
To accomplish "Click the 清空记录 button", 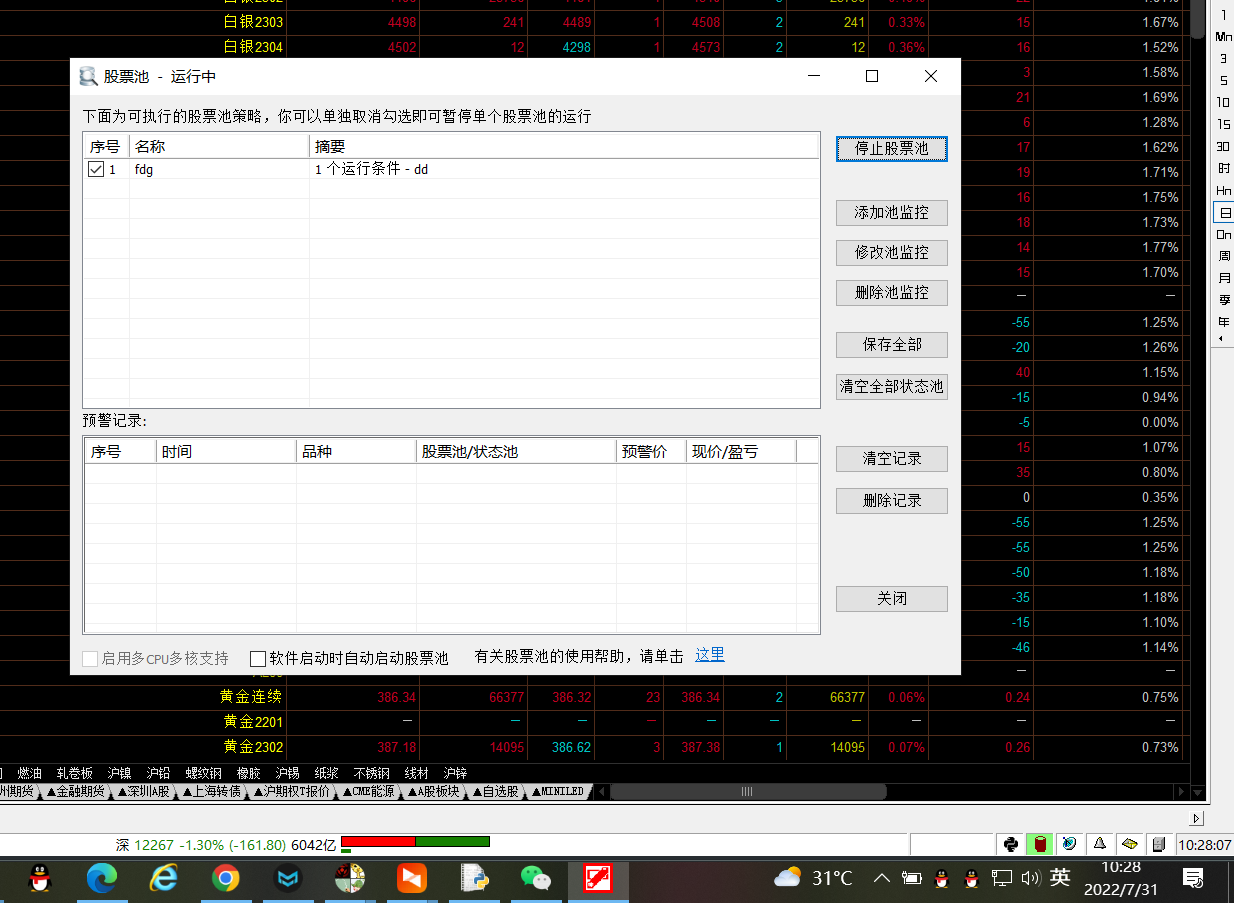I will (x=891, y=459).
